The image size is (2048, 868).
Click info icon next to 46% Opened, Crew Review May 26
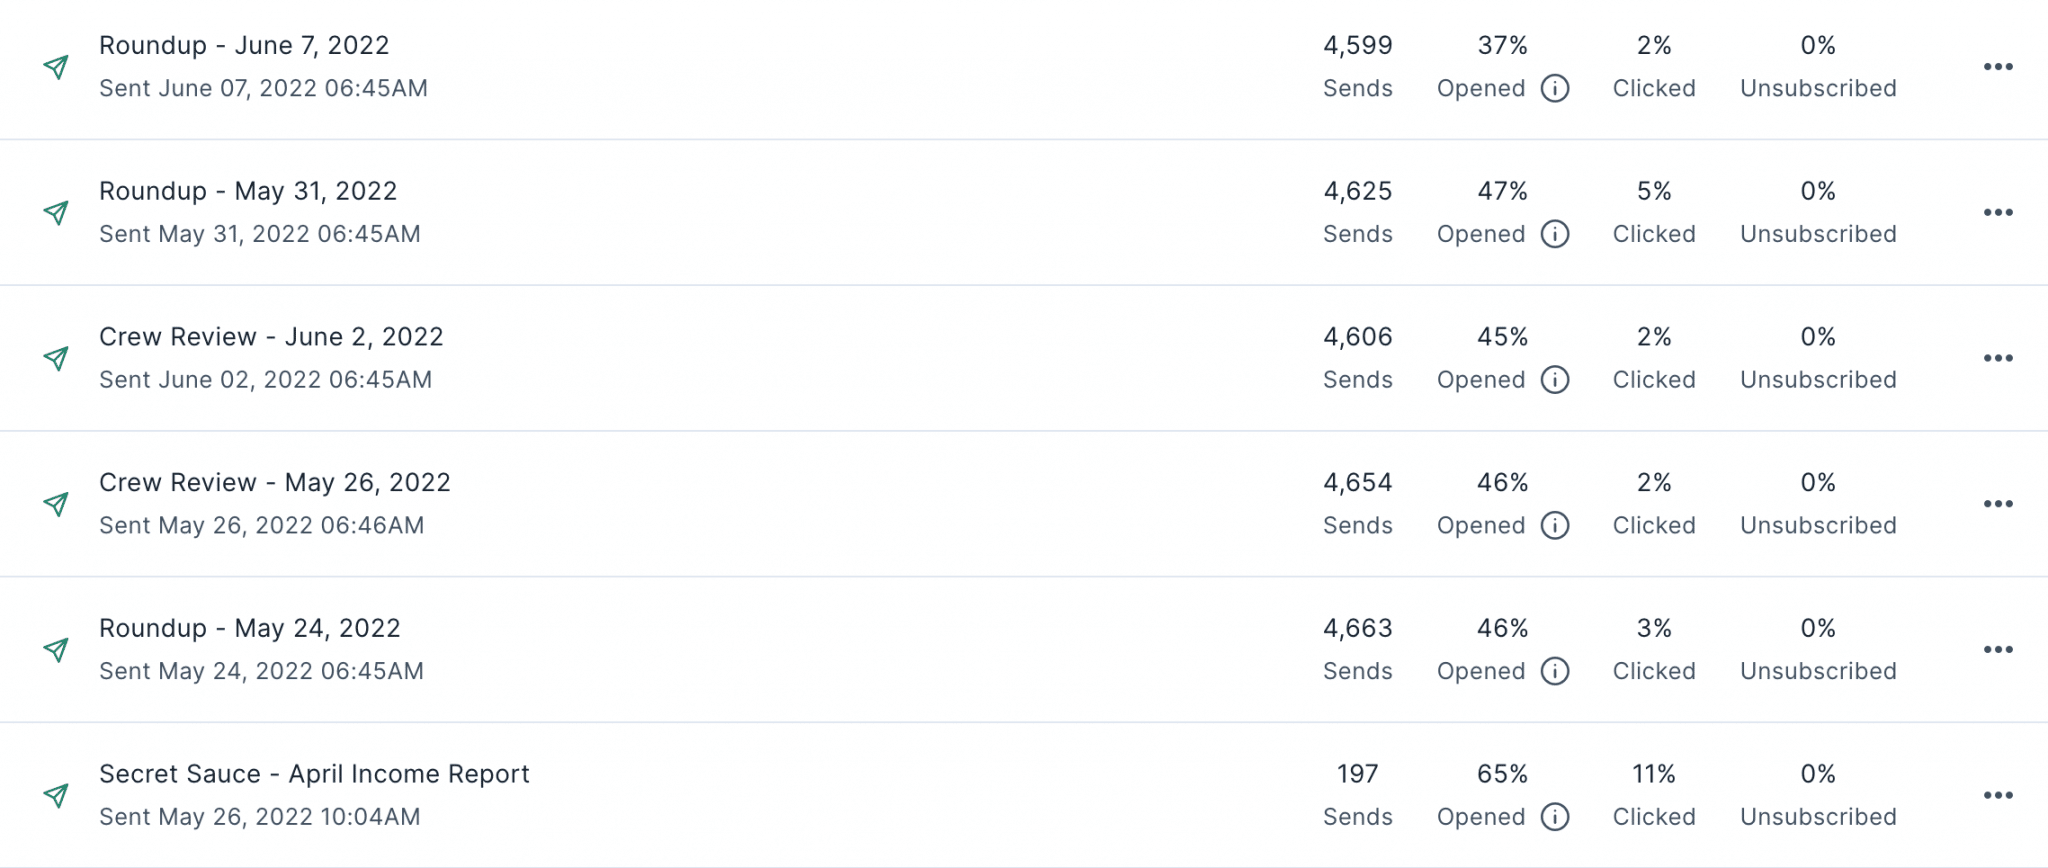pos(1555,525)
